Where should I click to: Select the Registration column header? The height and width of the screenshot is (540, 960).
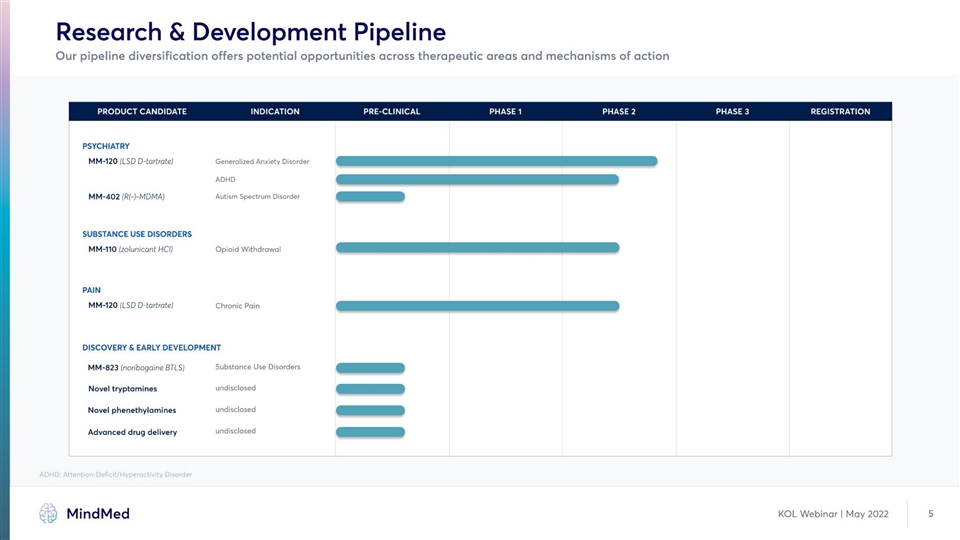click(839, 111)
